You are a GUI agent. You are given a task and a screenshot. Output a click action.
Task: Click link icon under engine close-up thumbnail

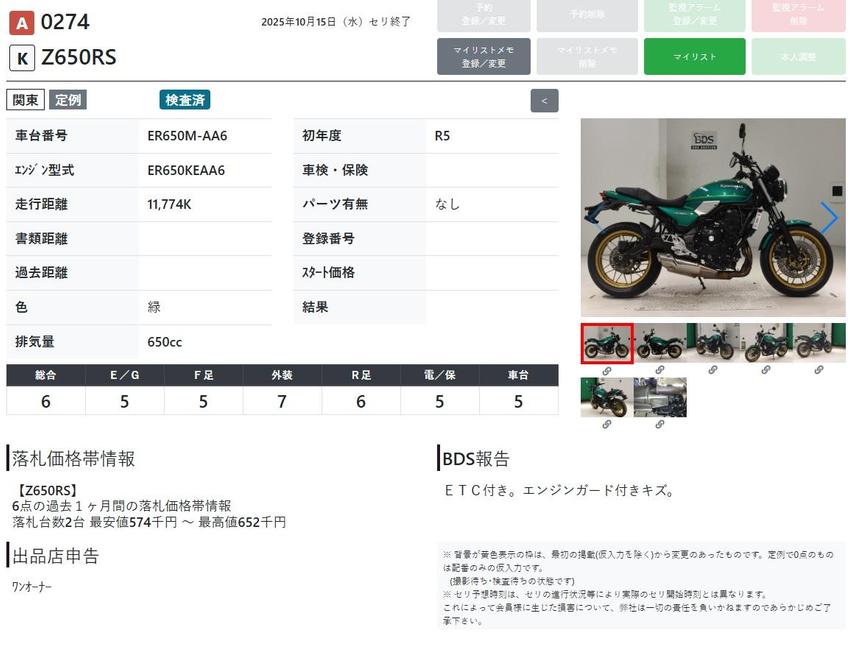point(660,424)
